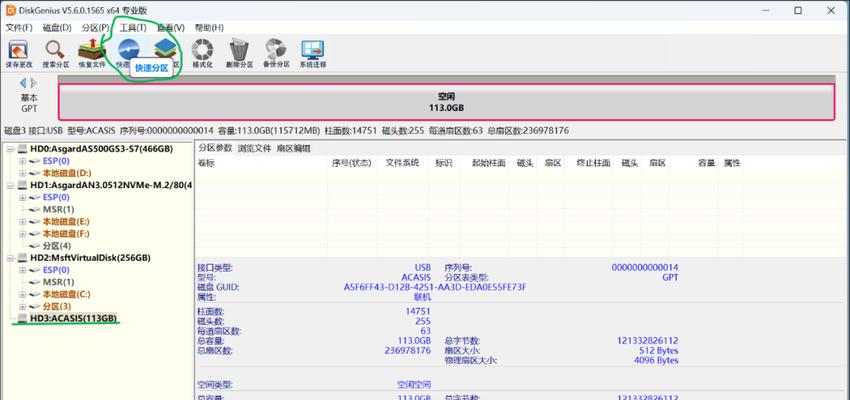The width and height of the screenshot is (850, 400).
Task: Select the 分区(3) partition label under HD2
Action: pos(57,307)
